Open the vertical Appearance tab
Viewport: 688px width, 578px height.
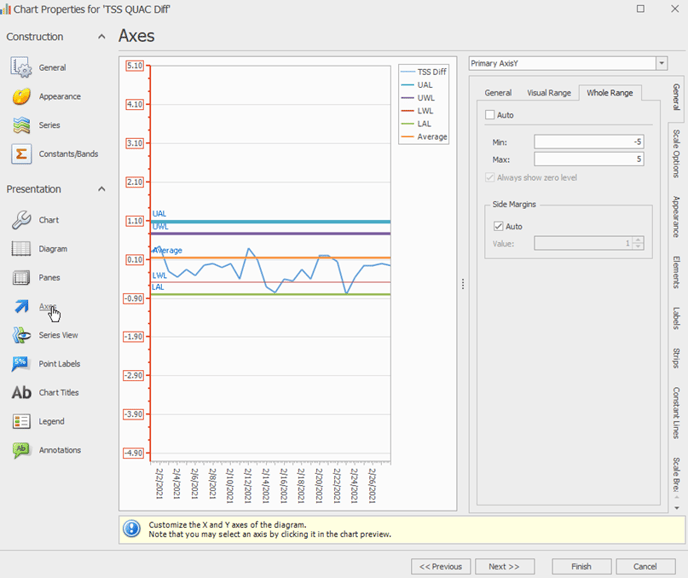[x=676, y=216]
